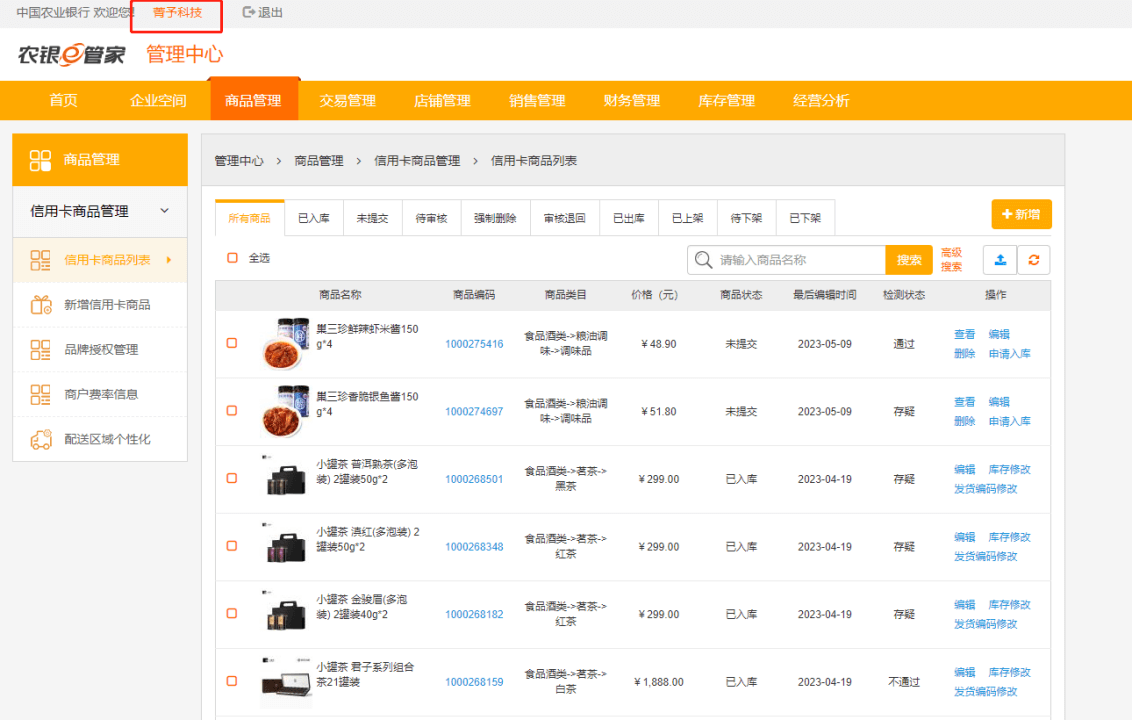The height and width of the screenshot is (720, 1132).
Task: Click 编辑 for 小罐茶 金骏眉 row
Action: pos(965,604)
